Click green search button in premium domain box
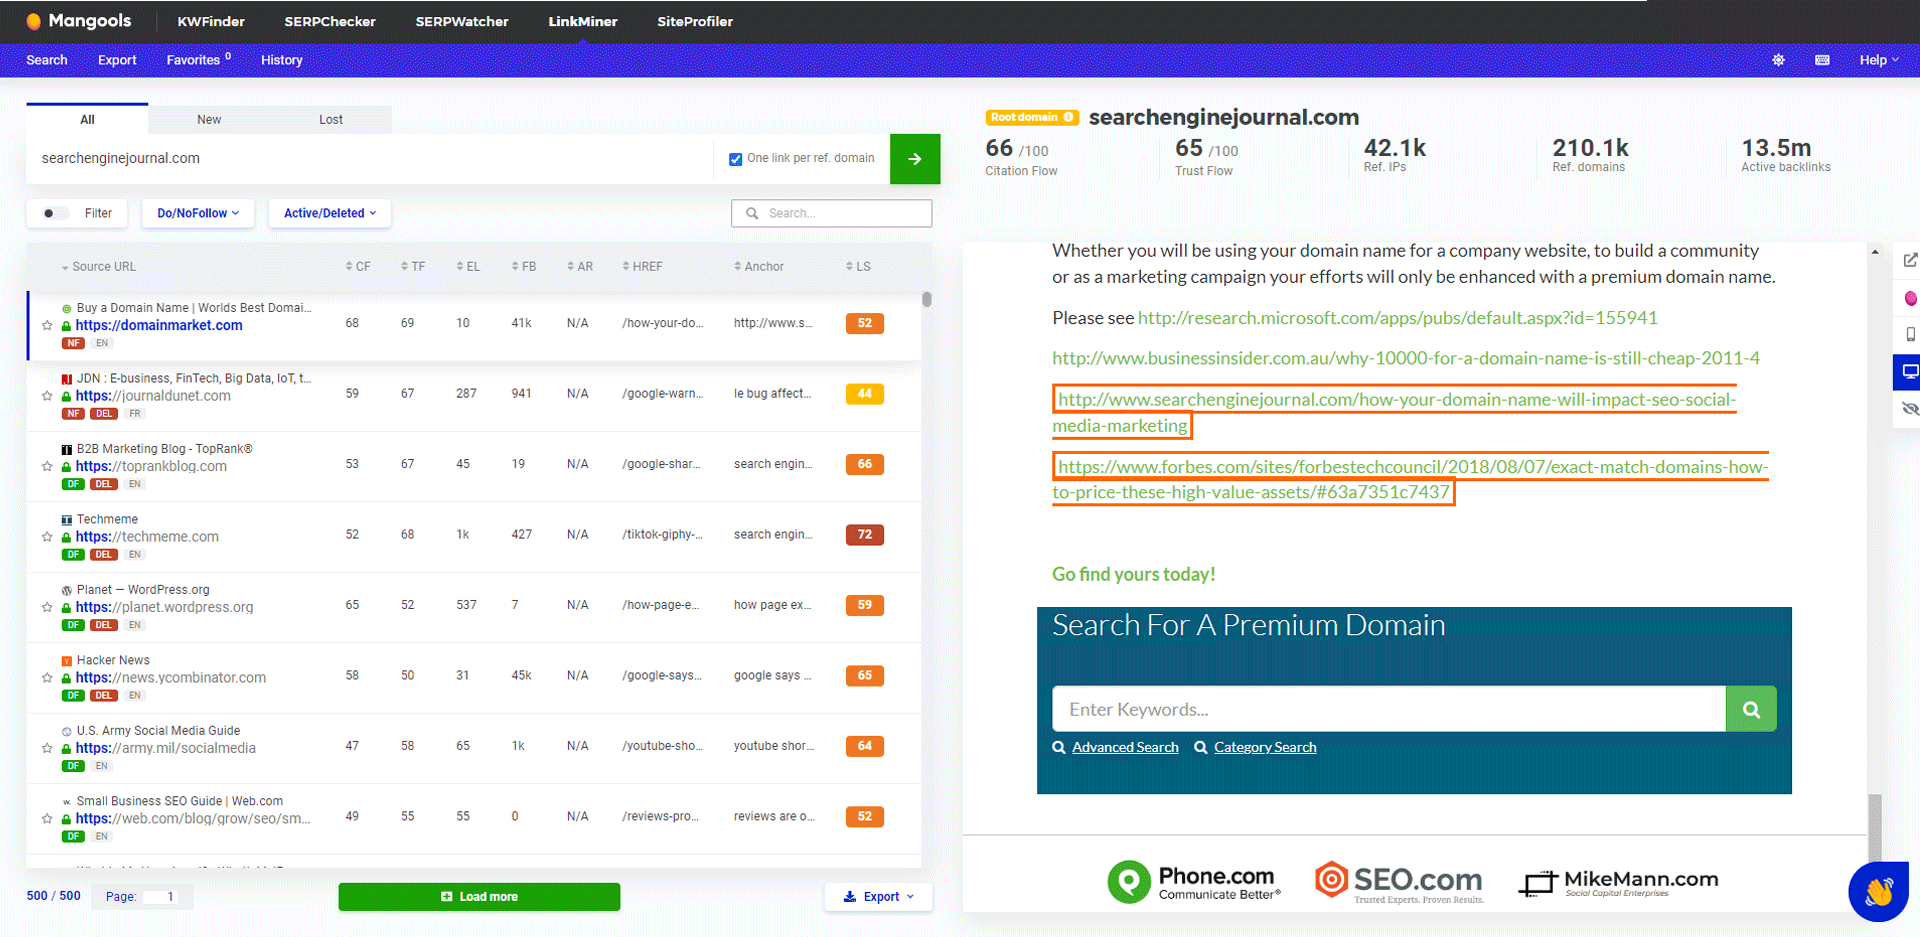 point(1751,709)
